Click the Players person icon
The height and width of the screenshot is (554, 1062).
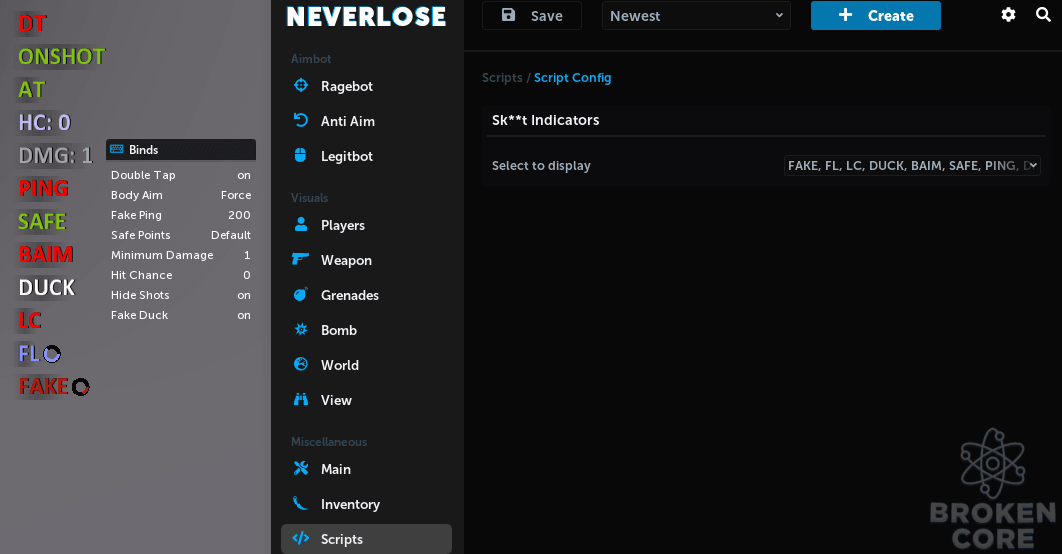coord(301,224)
